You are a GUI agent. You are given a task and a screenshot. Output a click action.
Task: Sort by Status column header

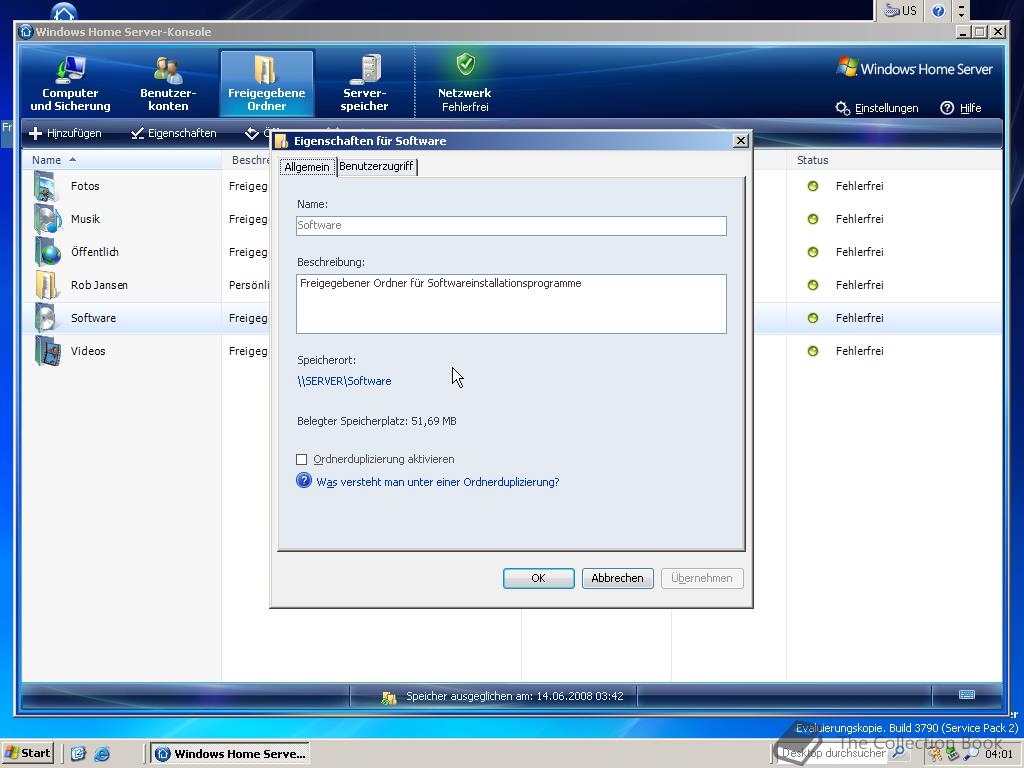(895, 160)
